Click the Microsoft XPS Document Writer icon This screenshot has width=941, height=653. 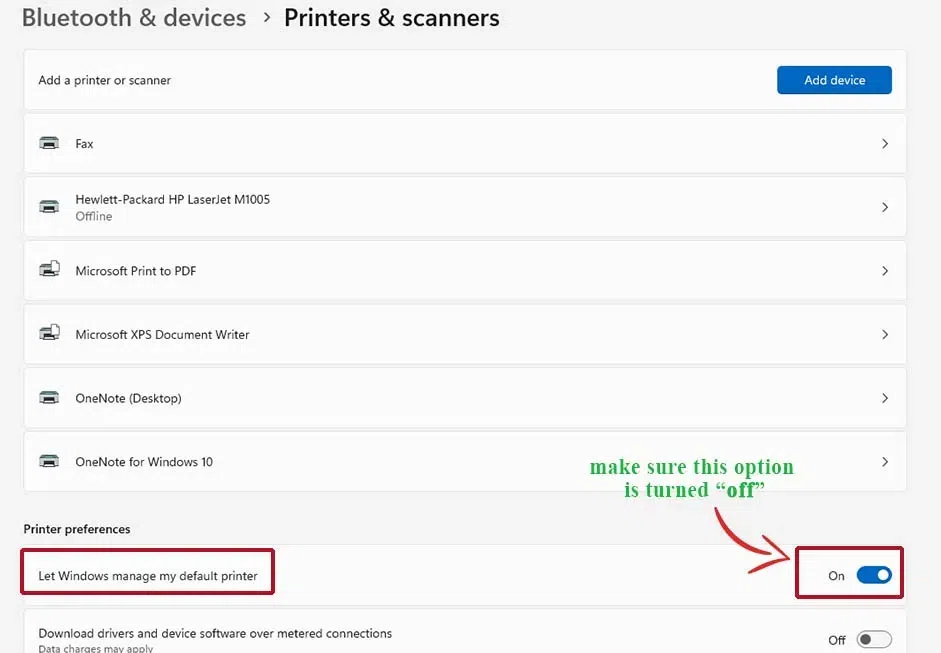click(x=49, y=333)
